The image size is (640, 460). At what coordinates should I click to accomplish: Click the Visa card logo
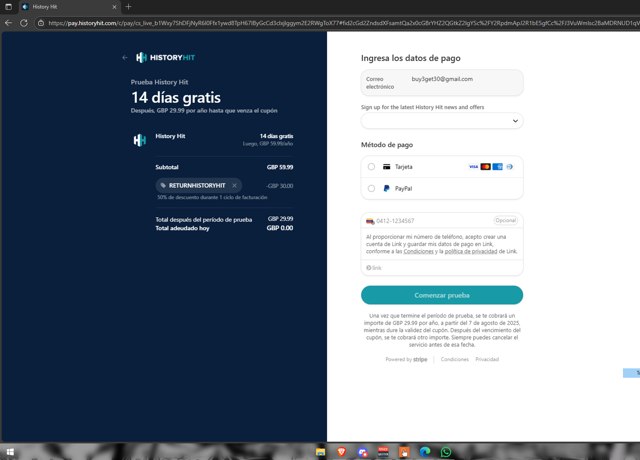click(x=473, y=167)
